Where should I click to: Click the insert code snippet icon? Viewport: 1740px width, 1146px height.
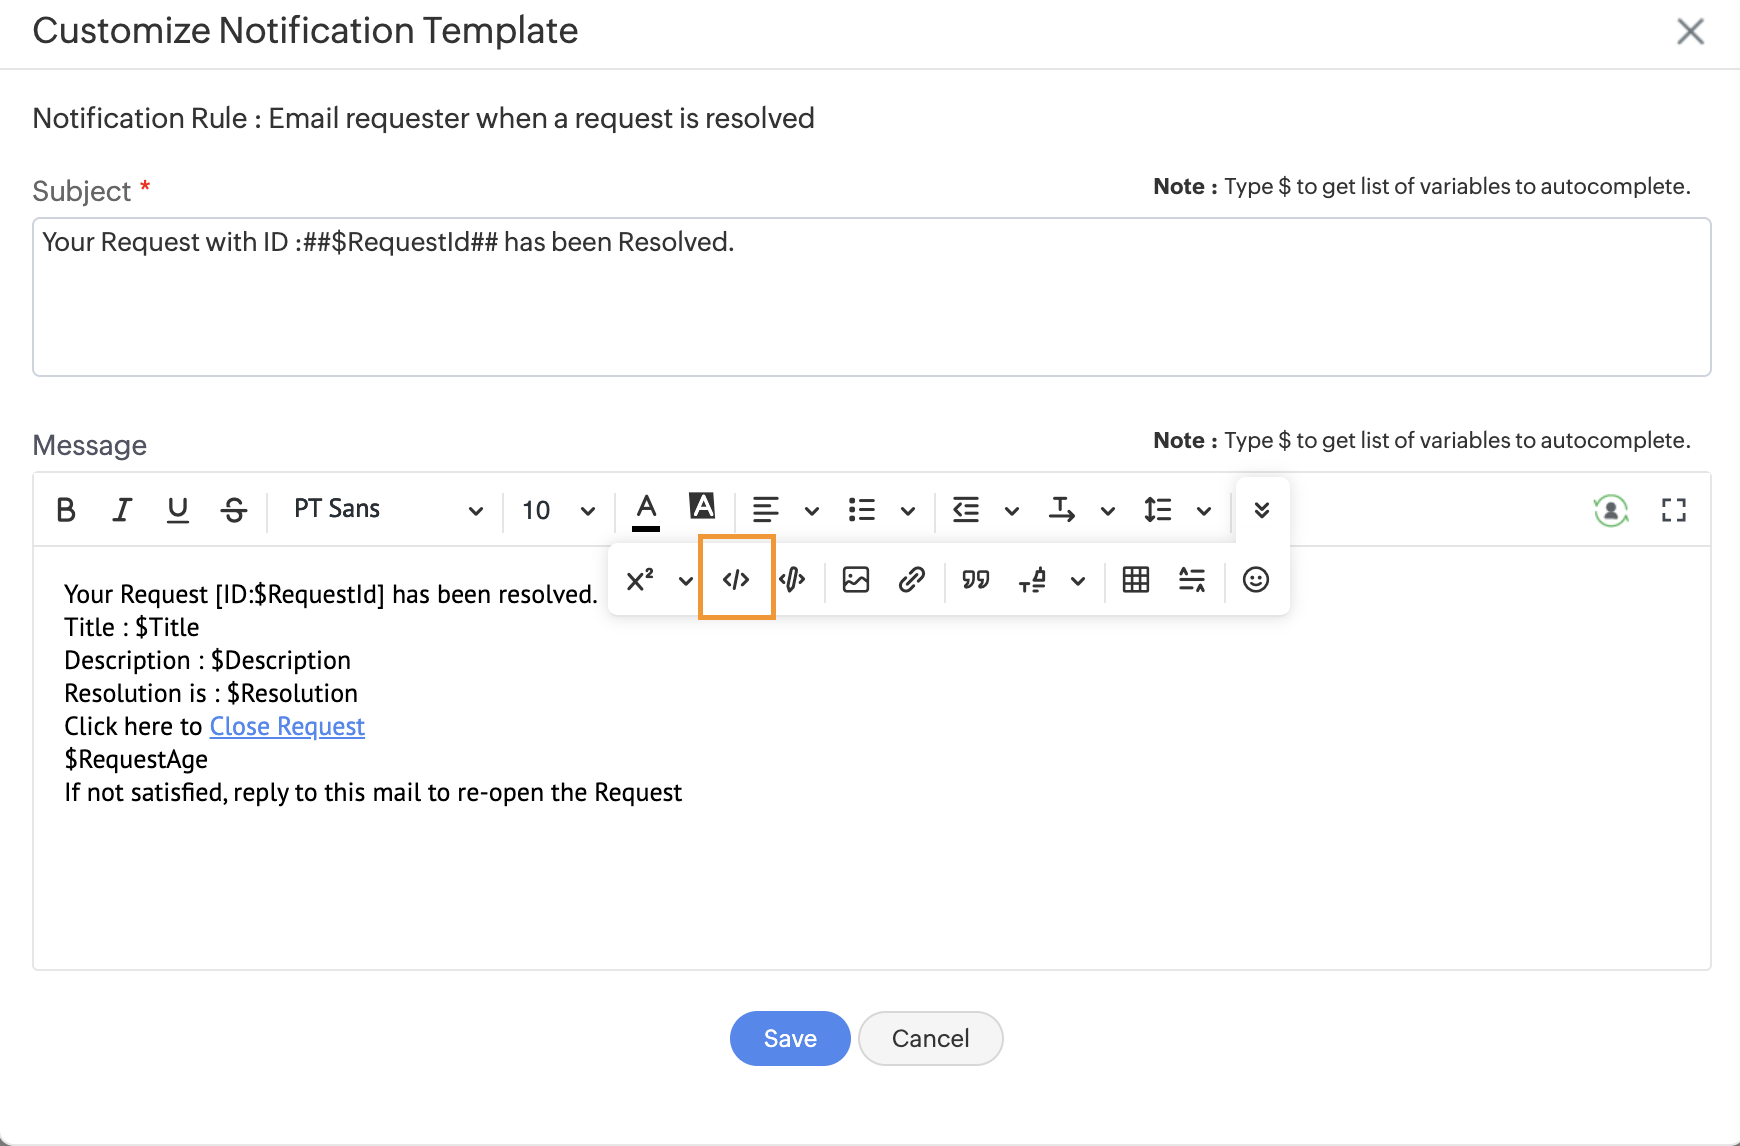[x=792, y=580]
